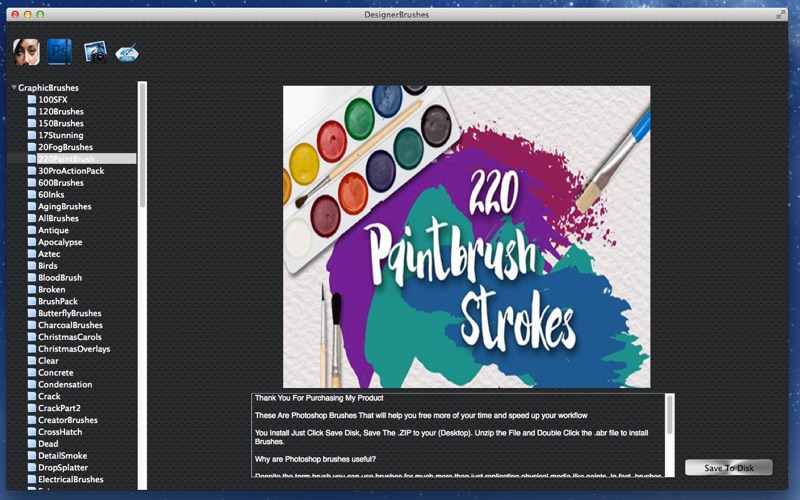Click folder icon beside 150Brushes

(32, 123)
